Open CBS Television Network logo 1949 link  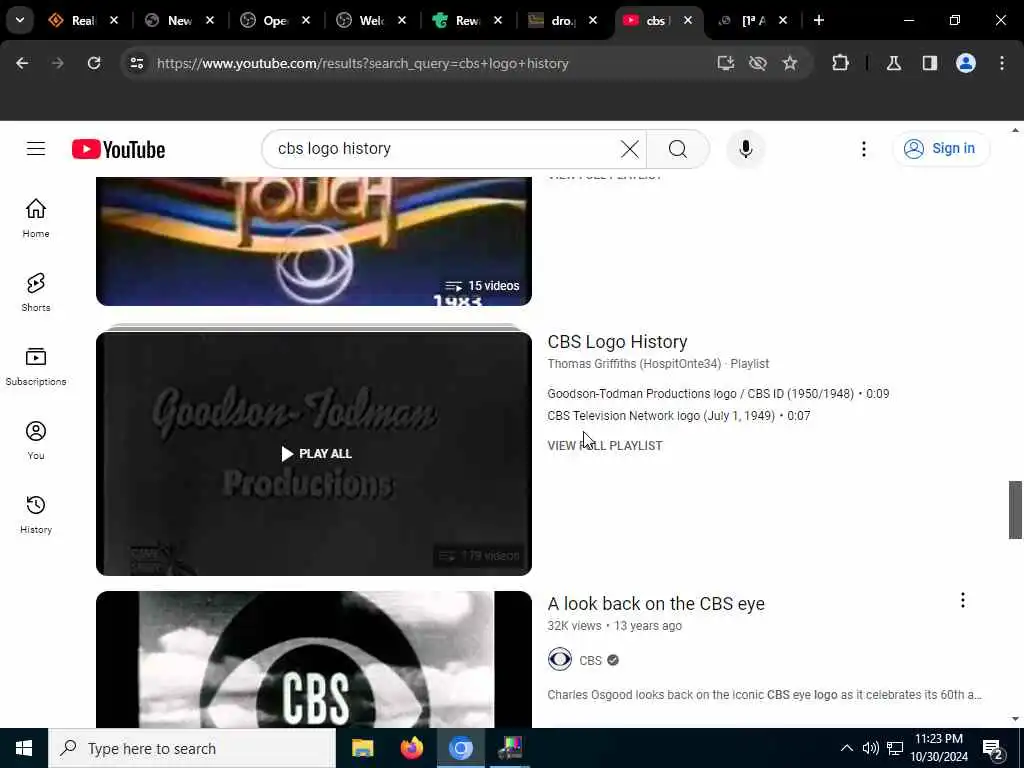pyautogui.click(x=679, y=415)
